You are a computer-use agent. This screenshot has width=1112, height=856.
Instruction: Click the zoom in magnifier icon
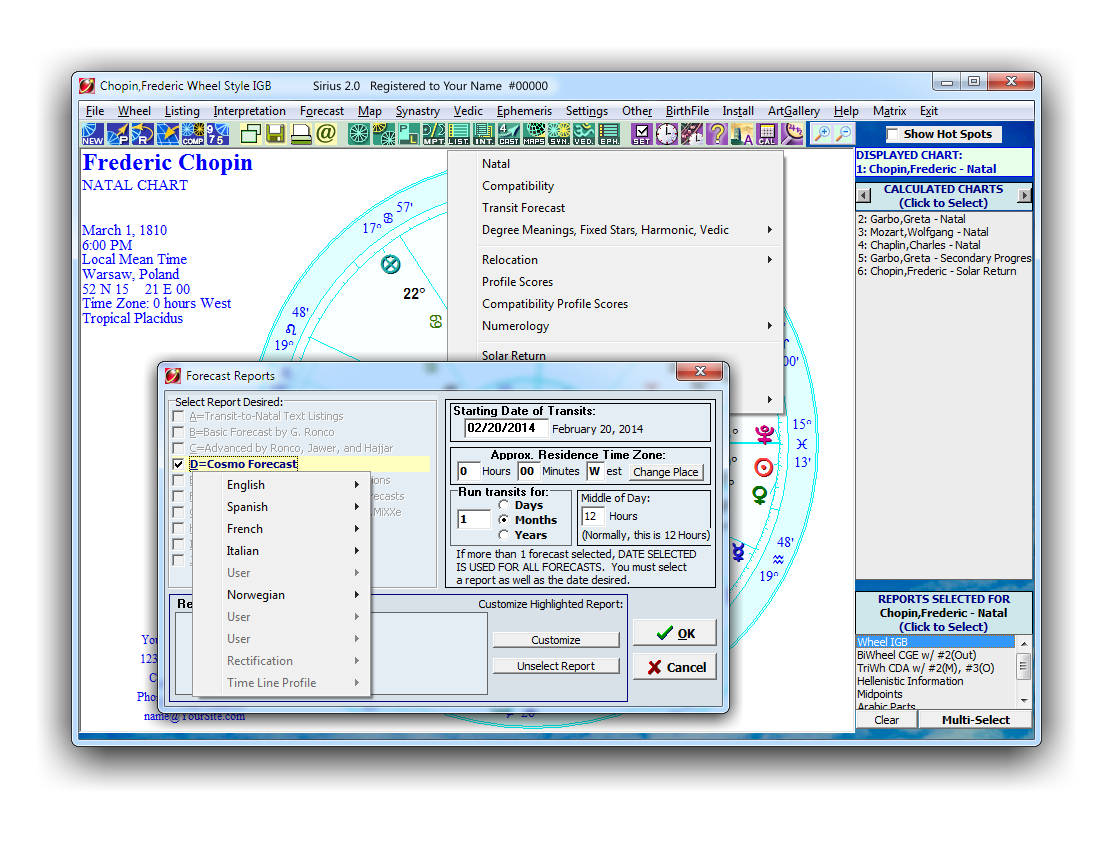click(821, 134)
